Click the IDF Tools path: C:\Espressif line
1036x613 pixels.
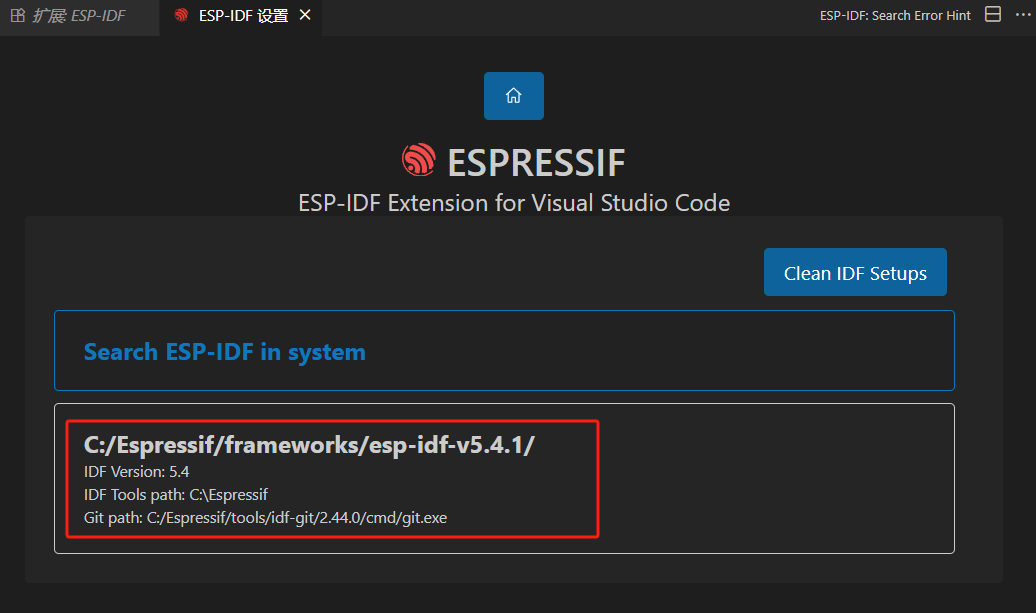coord(176,495)
